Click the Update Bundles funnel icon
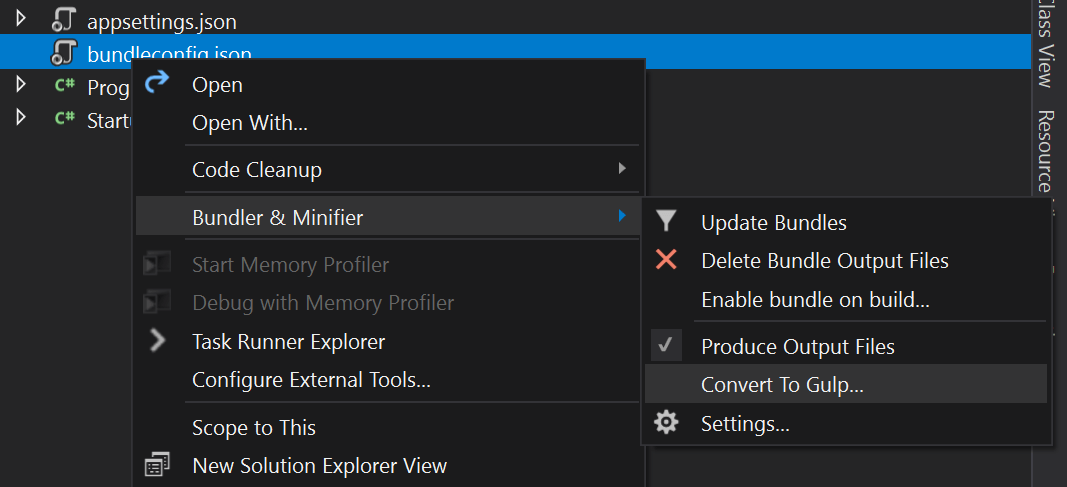Image resolution: width=1067 pixels, height=487 pixels. pyautogui.click(x=666, y=222)
